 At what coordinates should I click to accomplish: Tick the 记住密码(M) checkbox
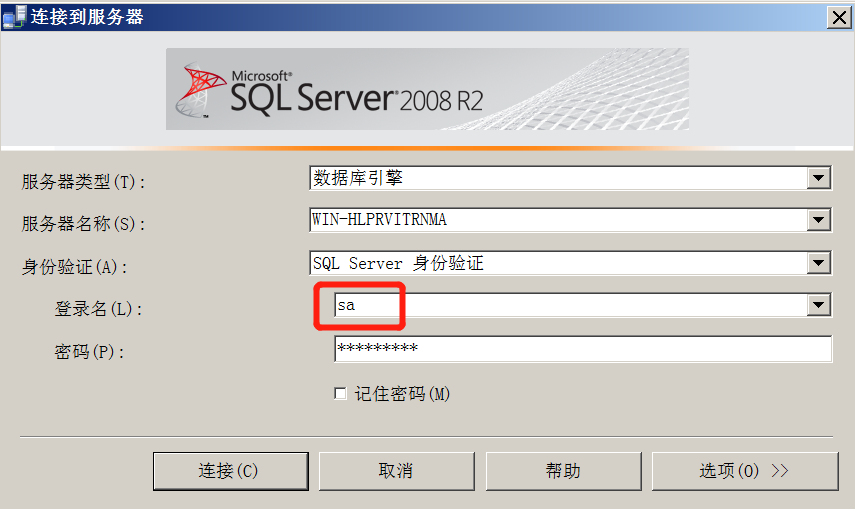pos(340,393)
